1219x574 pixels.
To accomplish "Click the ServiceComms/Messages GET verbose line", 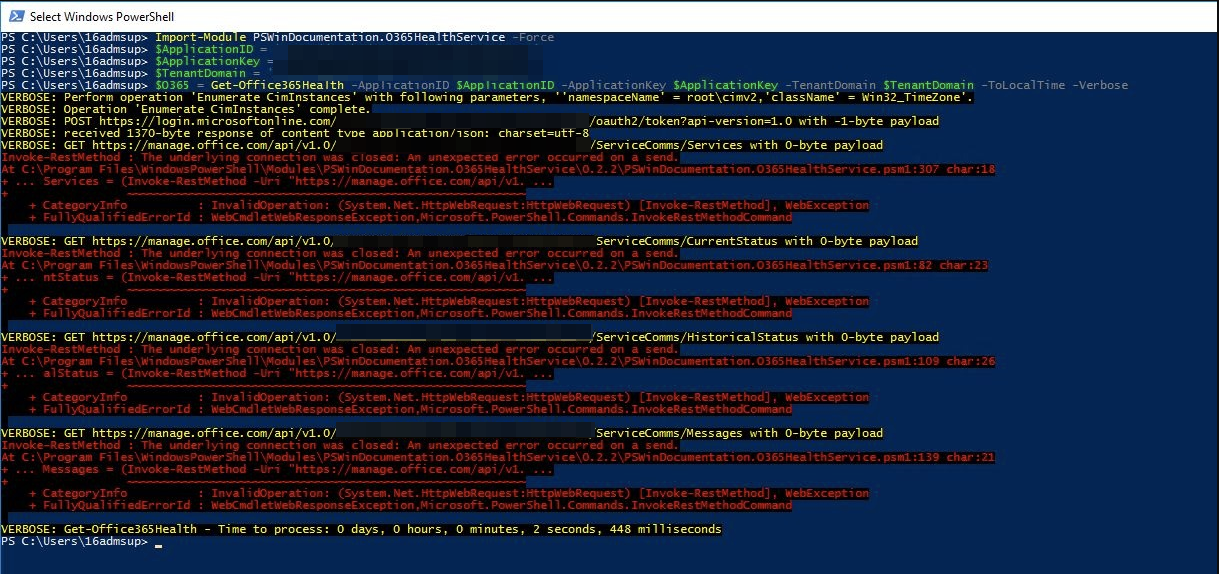I will click(441, 433).
